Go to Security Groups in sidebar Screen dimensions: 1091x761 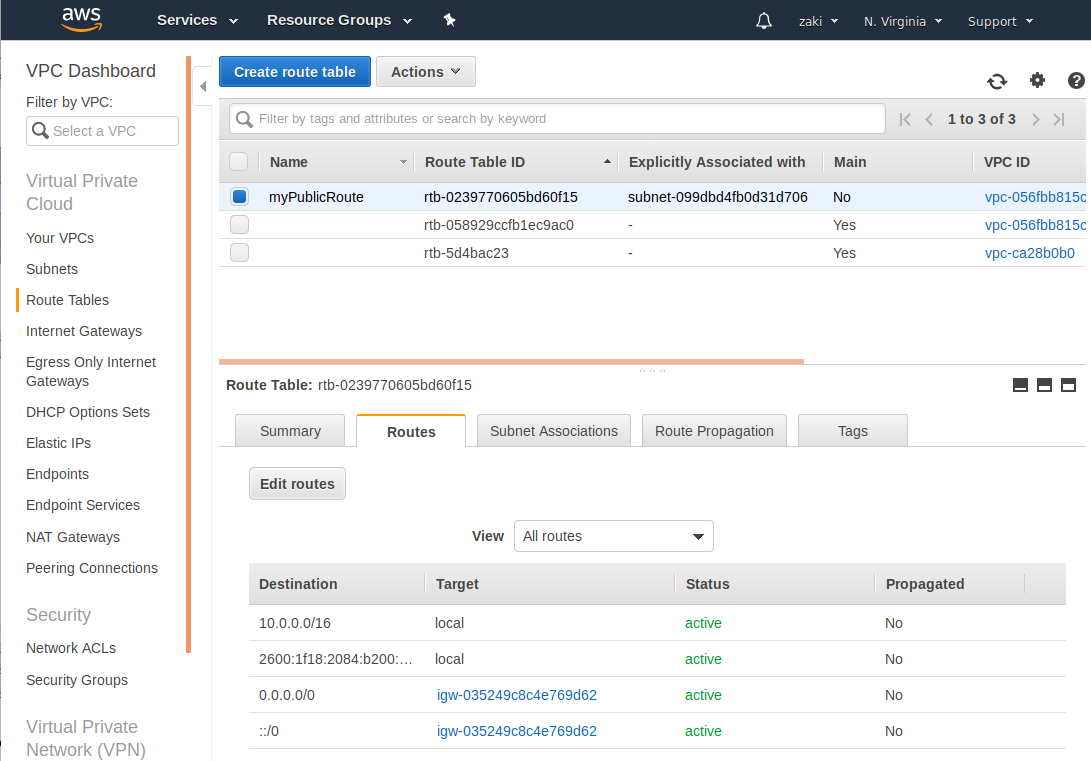click(x=77, y=680)
